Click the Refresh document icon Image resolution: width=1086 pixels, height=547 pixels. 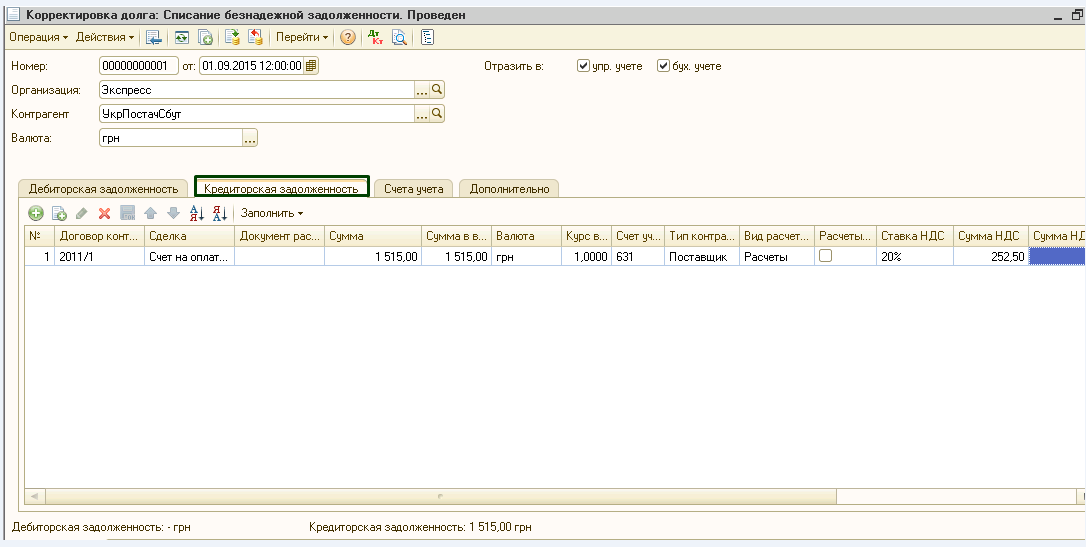181,37
